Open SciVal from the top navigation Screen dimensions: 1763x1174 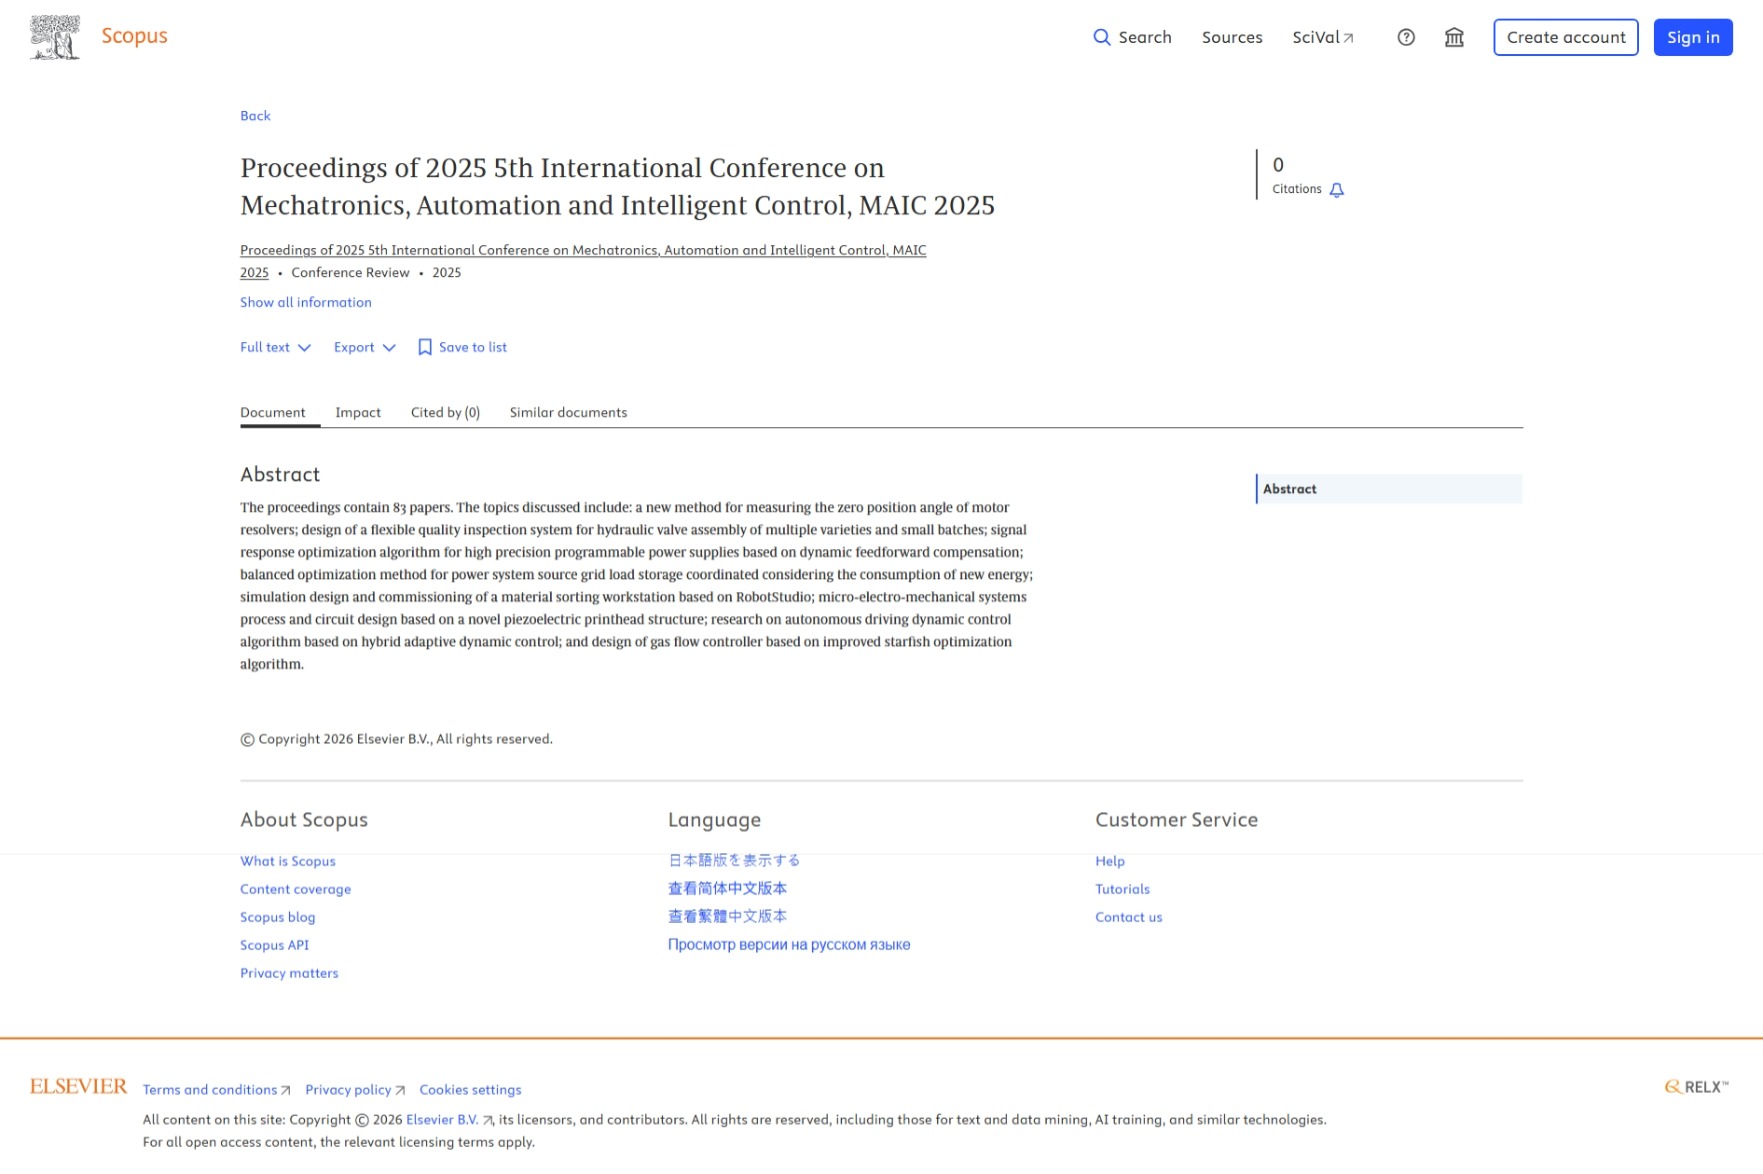pyautogui.click(x=1323, y=37)
